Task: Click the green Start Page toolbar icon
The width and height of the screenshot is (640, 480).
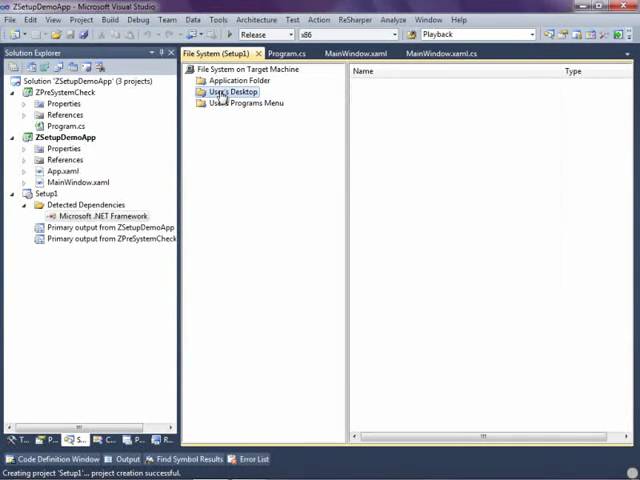Action: point(618,35)
